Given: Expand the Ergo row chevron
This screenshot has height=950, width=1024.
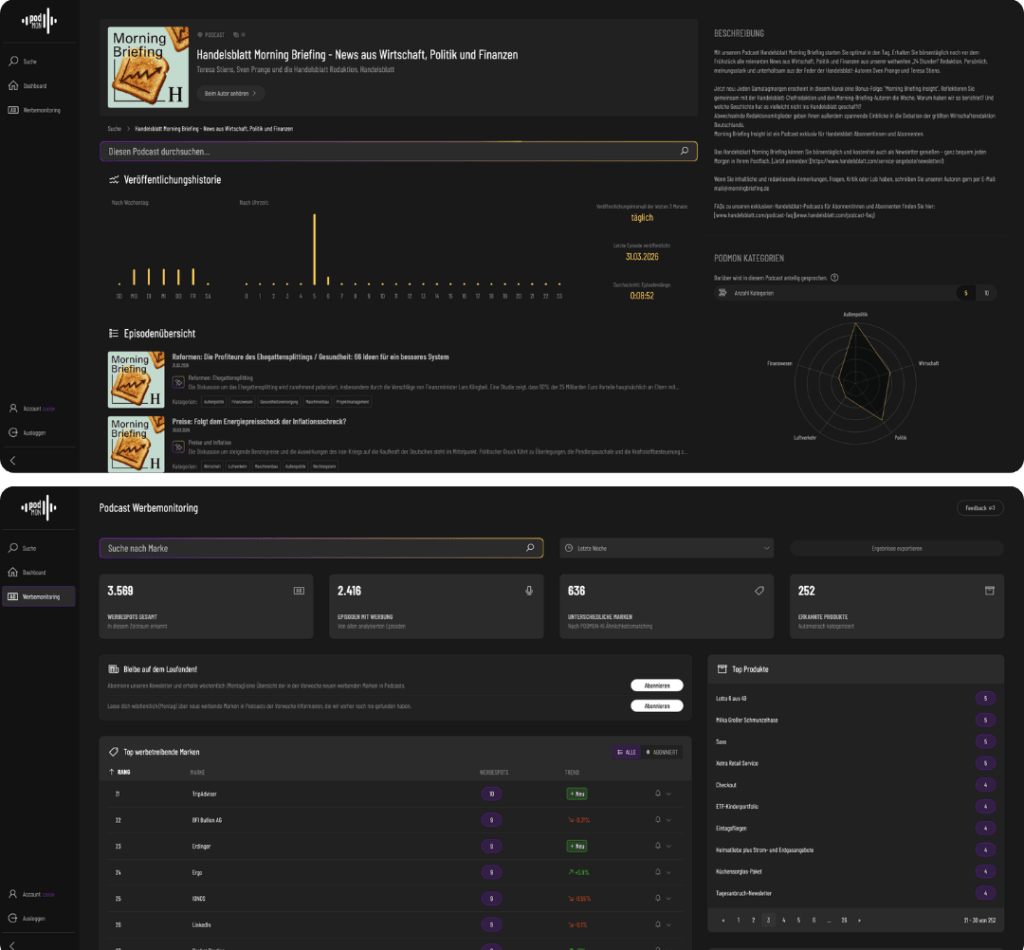Looking at the screenshot, I should pos(668,873).
